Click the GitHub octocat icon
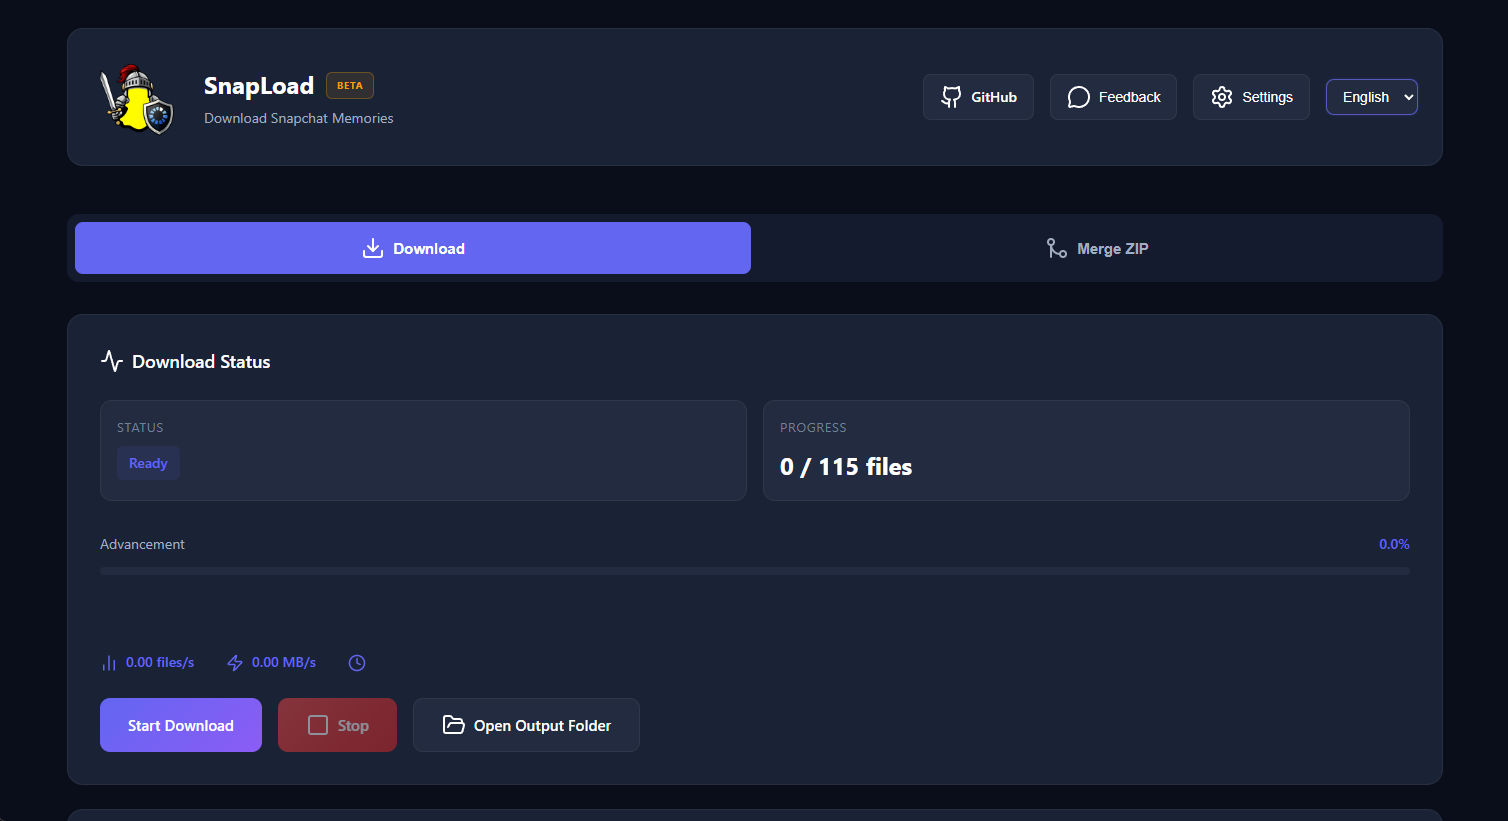The height and width of the screenshot is (821, 1508). coord(951,97)
